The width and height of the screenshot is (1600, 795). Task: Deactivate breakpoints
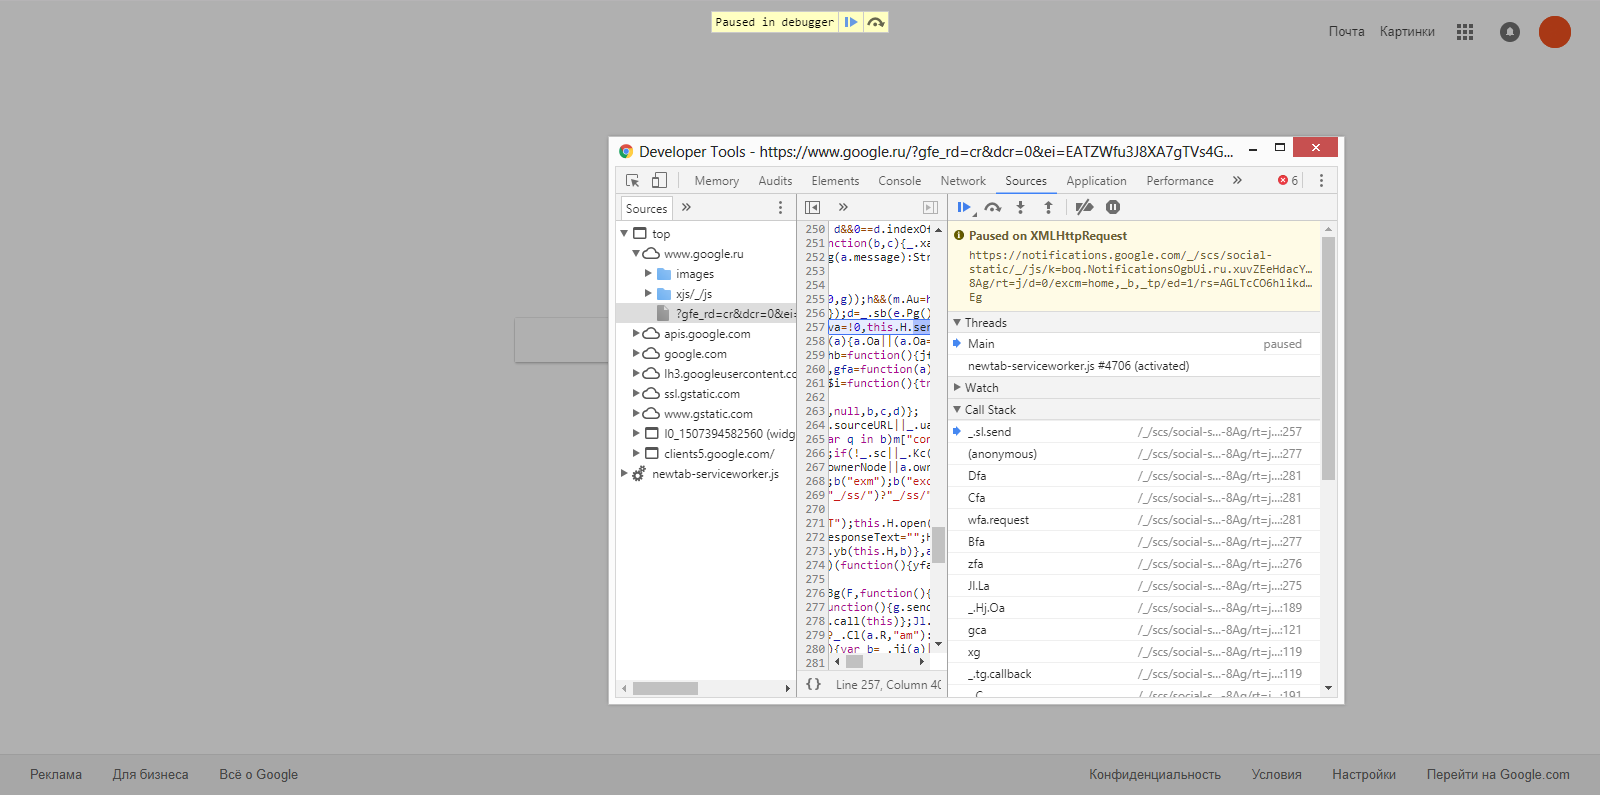click(x=1084, y=208)
